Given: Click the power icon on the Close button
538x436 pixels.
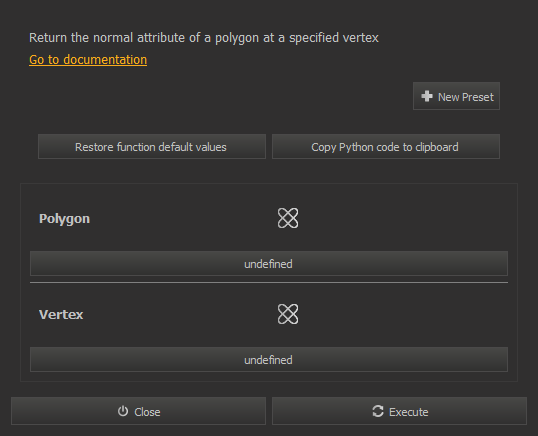Looking at the screenshot, I should (123, 411).
